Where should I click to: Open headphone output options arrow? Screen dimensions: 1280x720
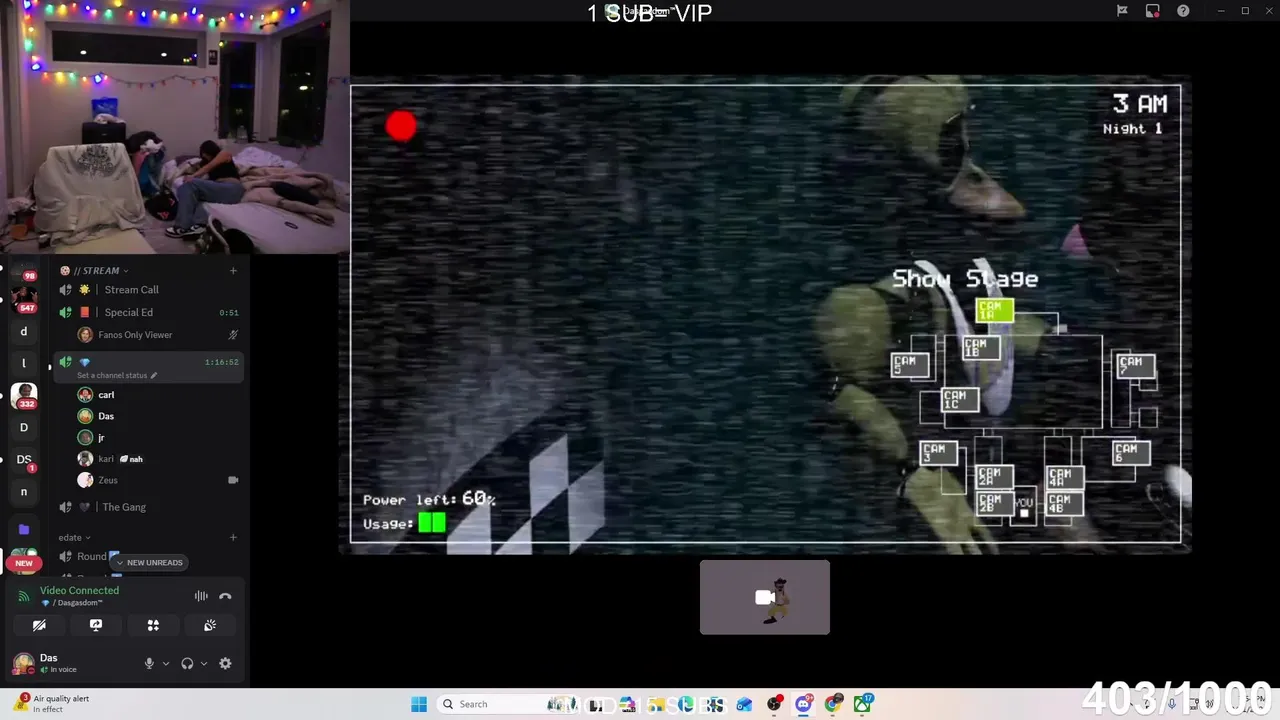[x=204, y=663]
